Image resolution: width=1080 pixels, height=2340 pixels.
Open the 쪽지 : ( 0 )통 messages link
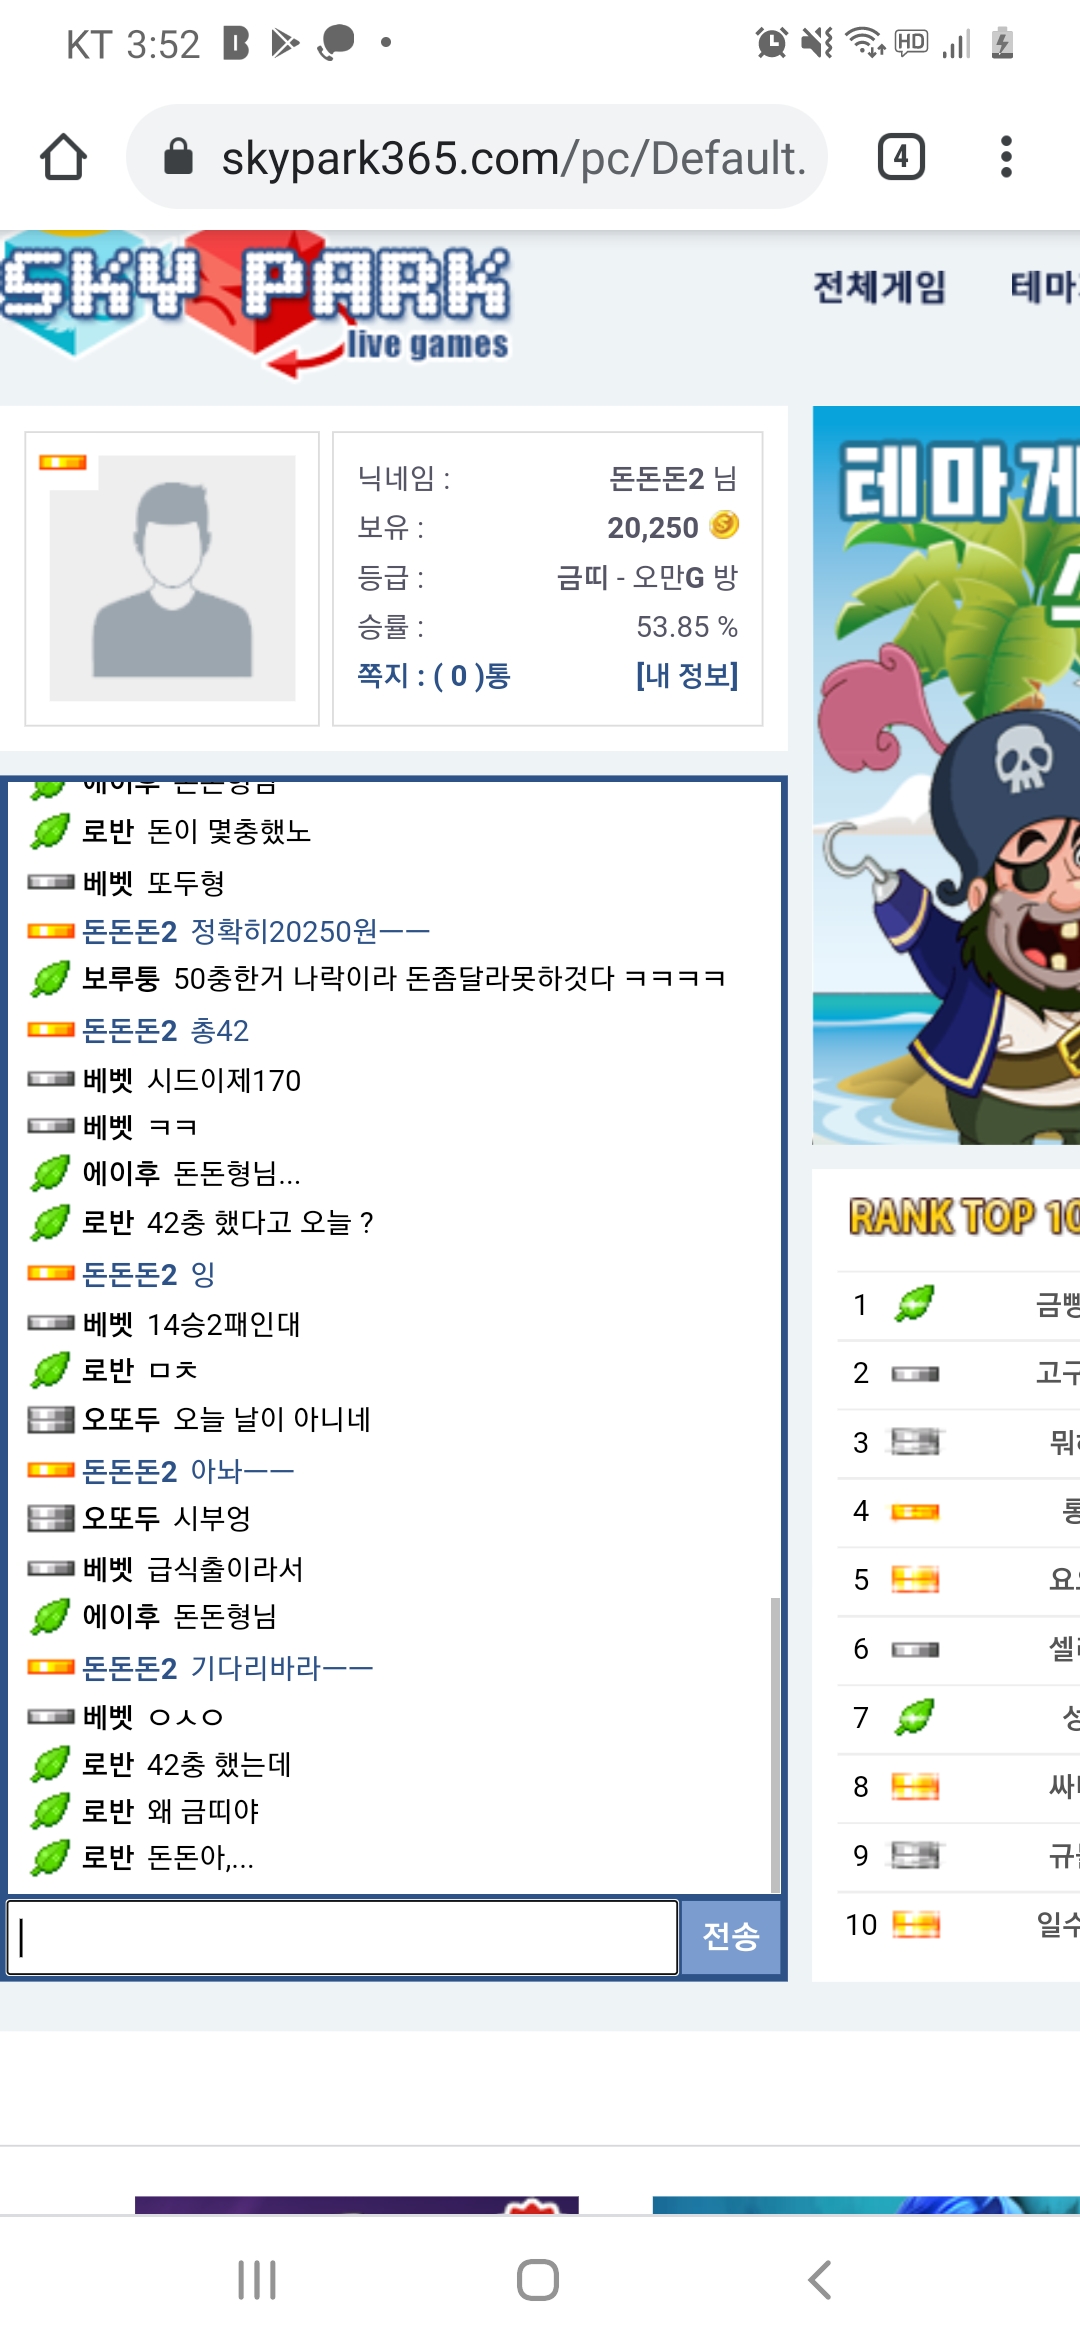[x=434, y=676]
